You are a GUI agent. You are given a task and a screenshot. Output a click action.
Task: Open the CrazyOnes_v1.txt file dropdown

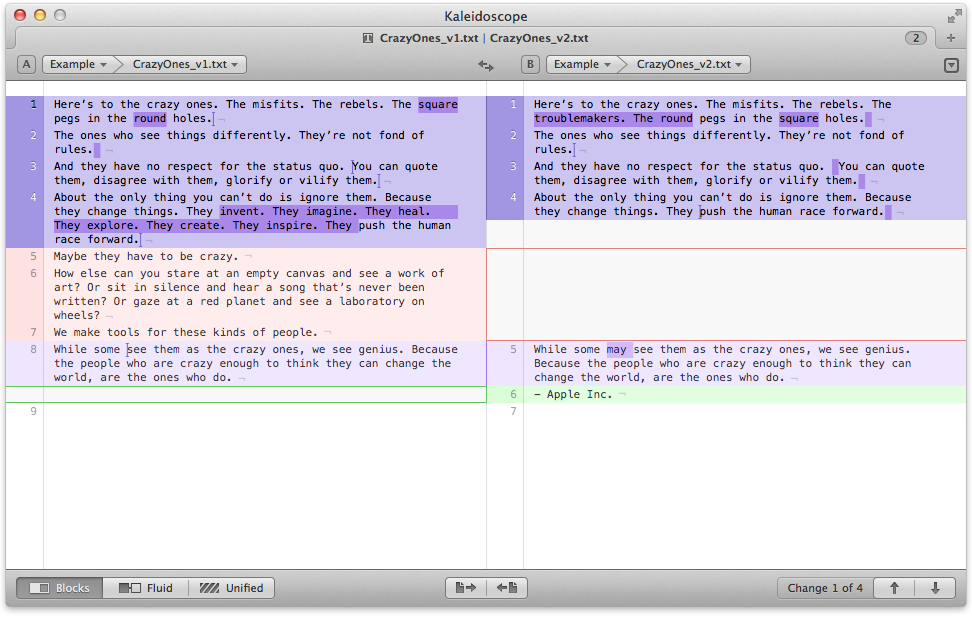185,64
